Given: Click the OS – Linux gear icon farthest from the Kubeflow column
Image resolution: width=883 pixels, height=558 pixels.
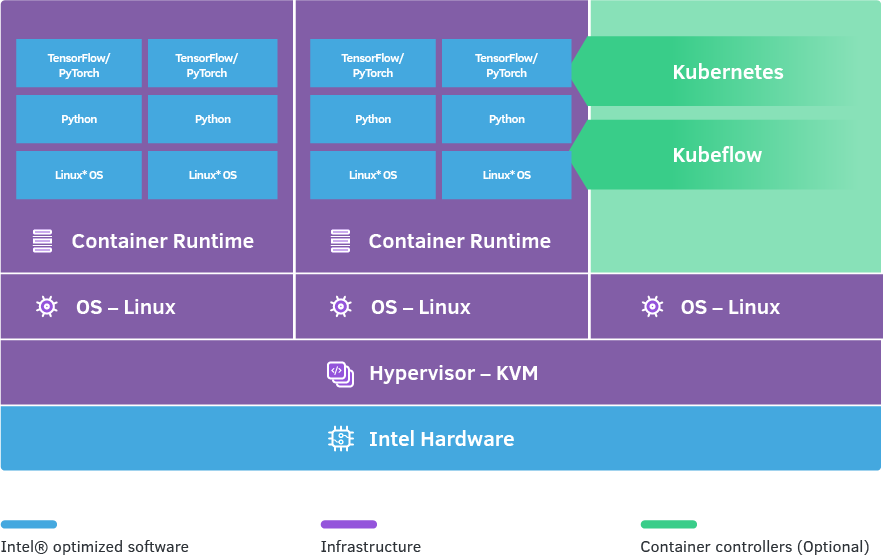Looking at the screenshot, I should (x=47, y=307).
